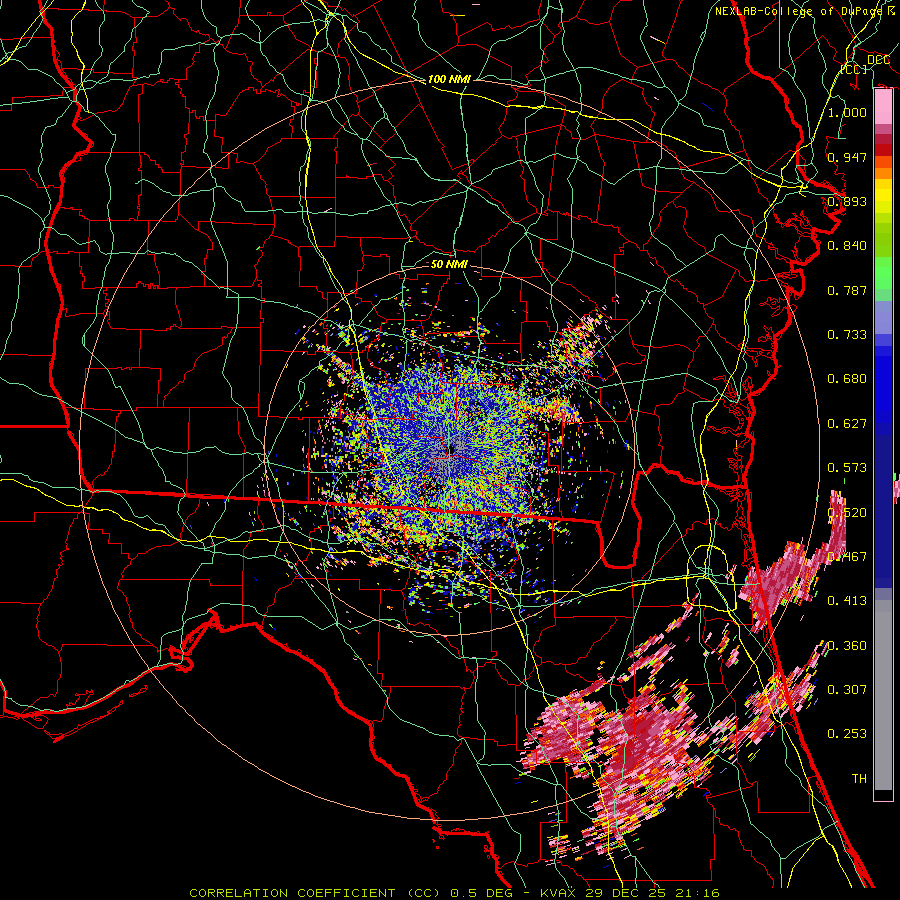Click the 0.680 color scale label
Image resolution: width=900 pixels, height=900 pixels.
pos(847,379)
